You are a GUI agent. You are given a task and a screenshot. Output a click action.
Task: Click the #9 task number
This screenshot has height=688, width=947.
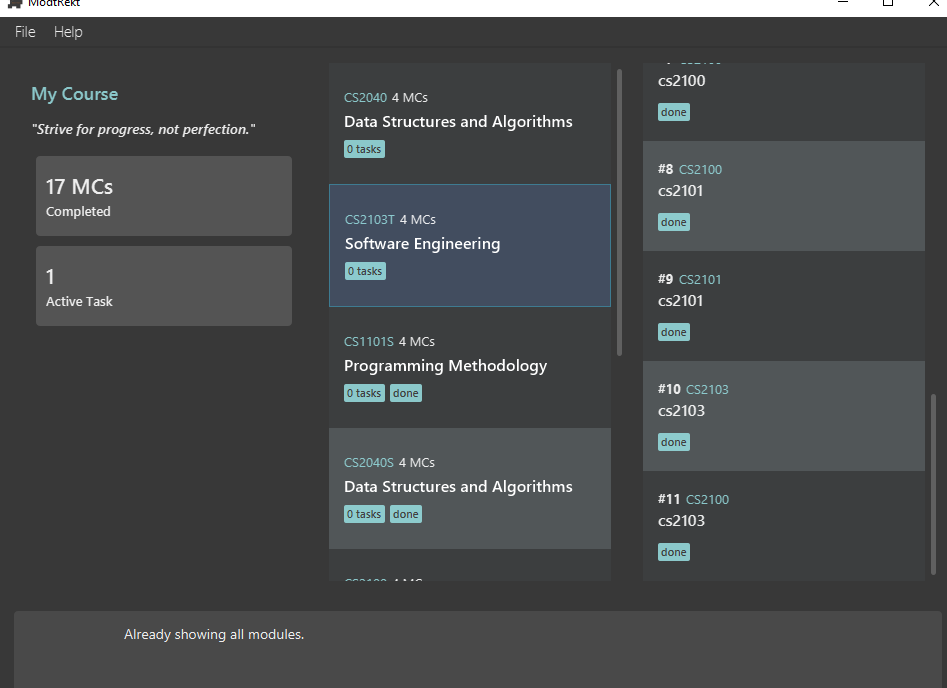pyautogui.click(x=666, y=280)
